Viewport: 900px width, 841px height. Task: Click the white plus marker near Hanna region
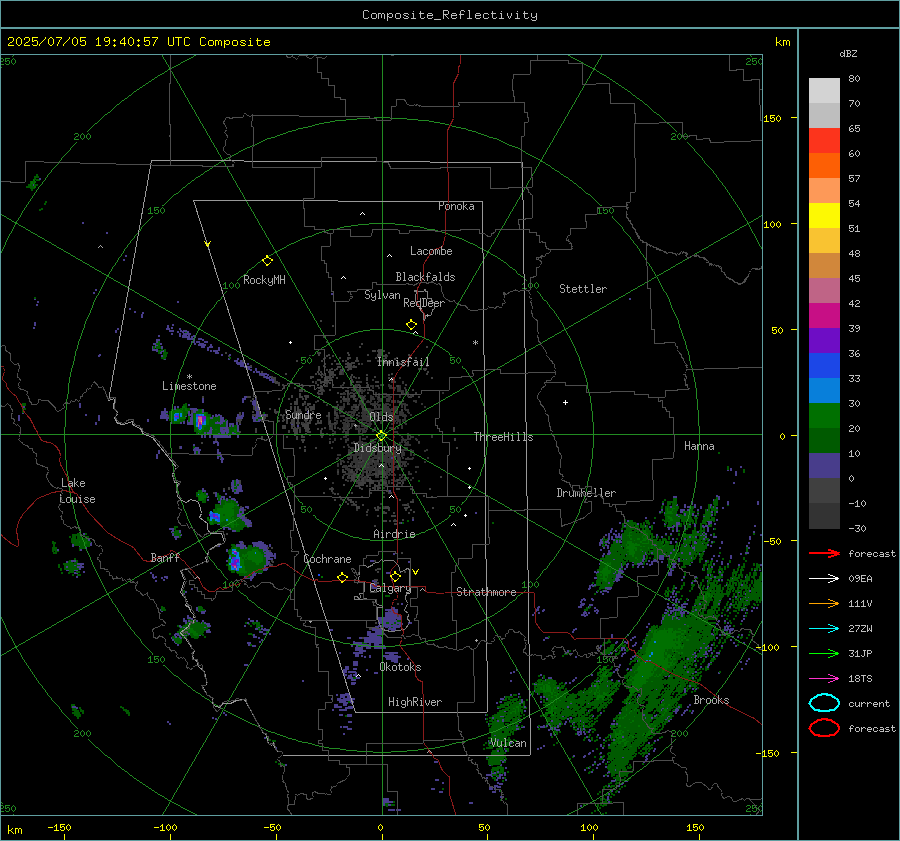(565, 402)
